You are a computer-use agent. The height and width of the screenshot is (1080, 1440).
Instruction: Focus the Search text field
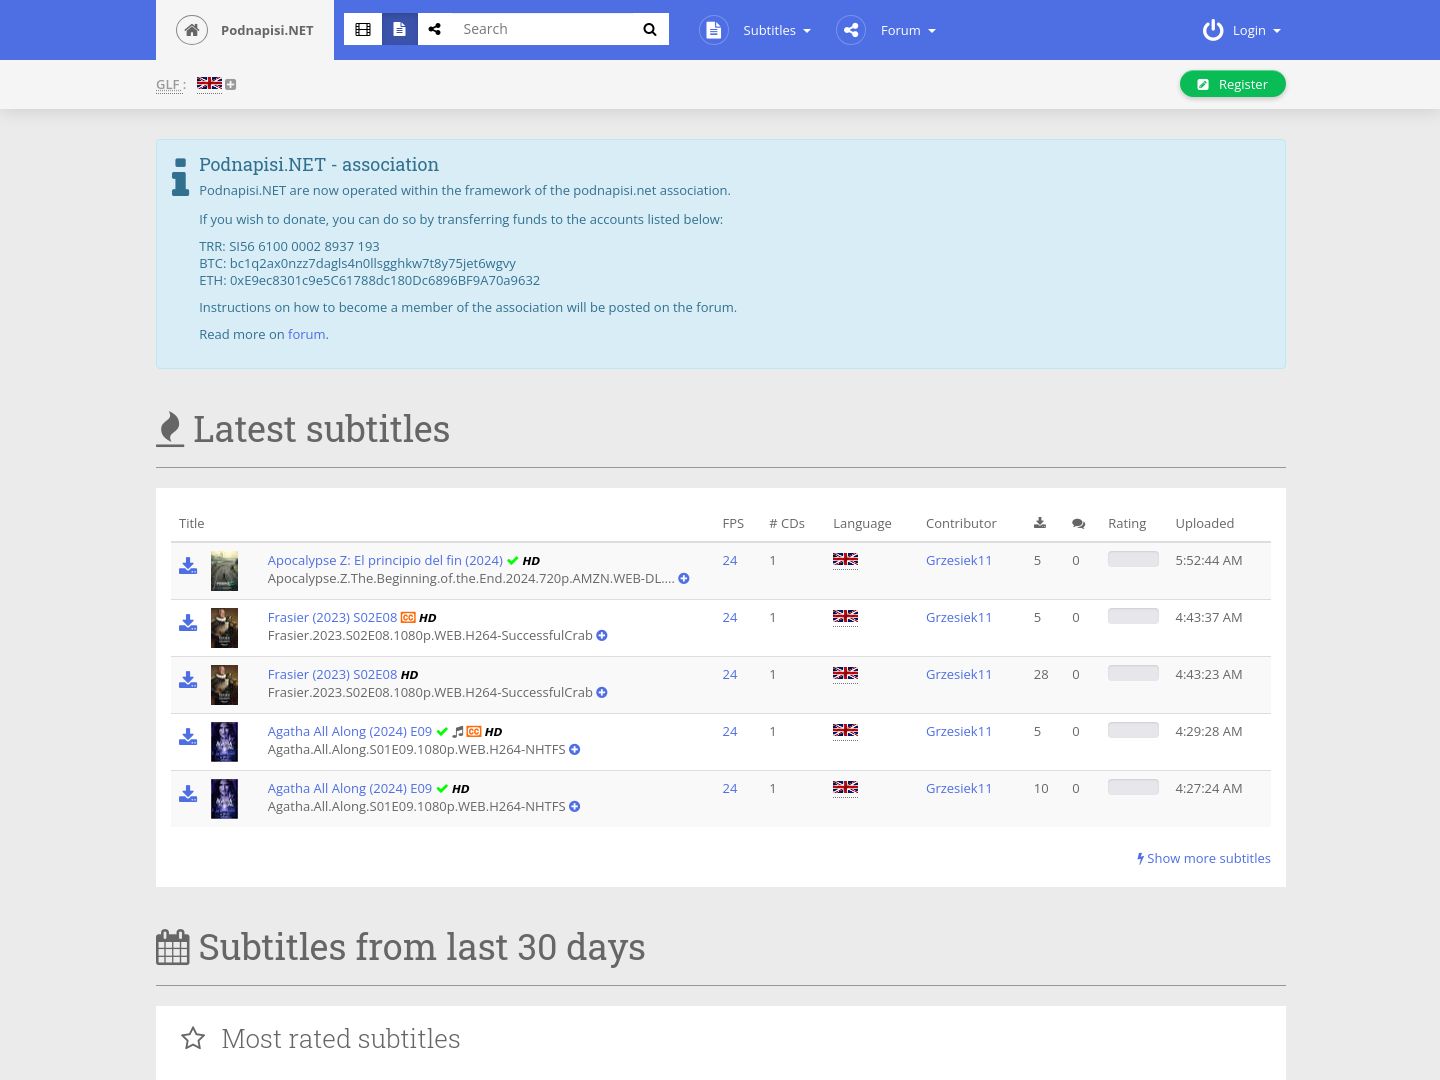point(543,29)
